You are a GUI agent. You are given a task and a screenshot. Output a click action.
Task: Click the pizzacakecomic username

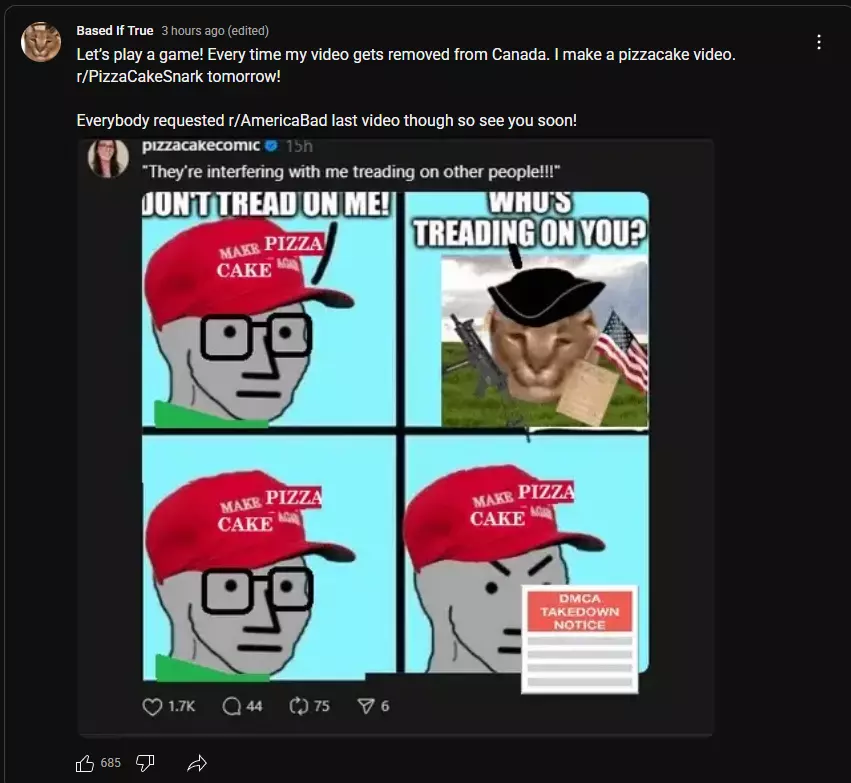(x=201, y=145)
